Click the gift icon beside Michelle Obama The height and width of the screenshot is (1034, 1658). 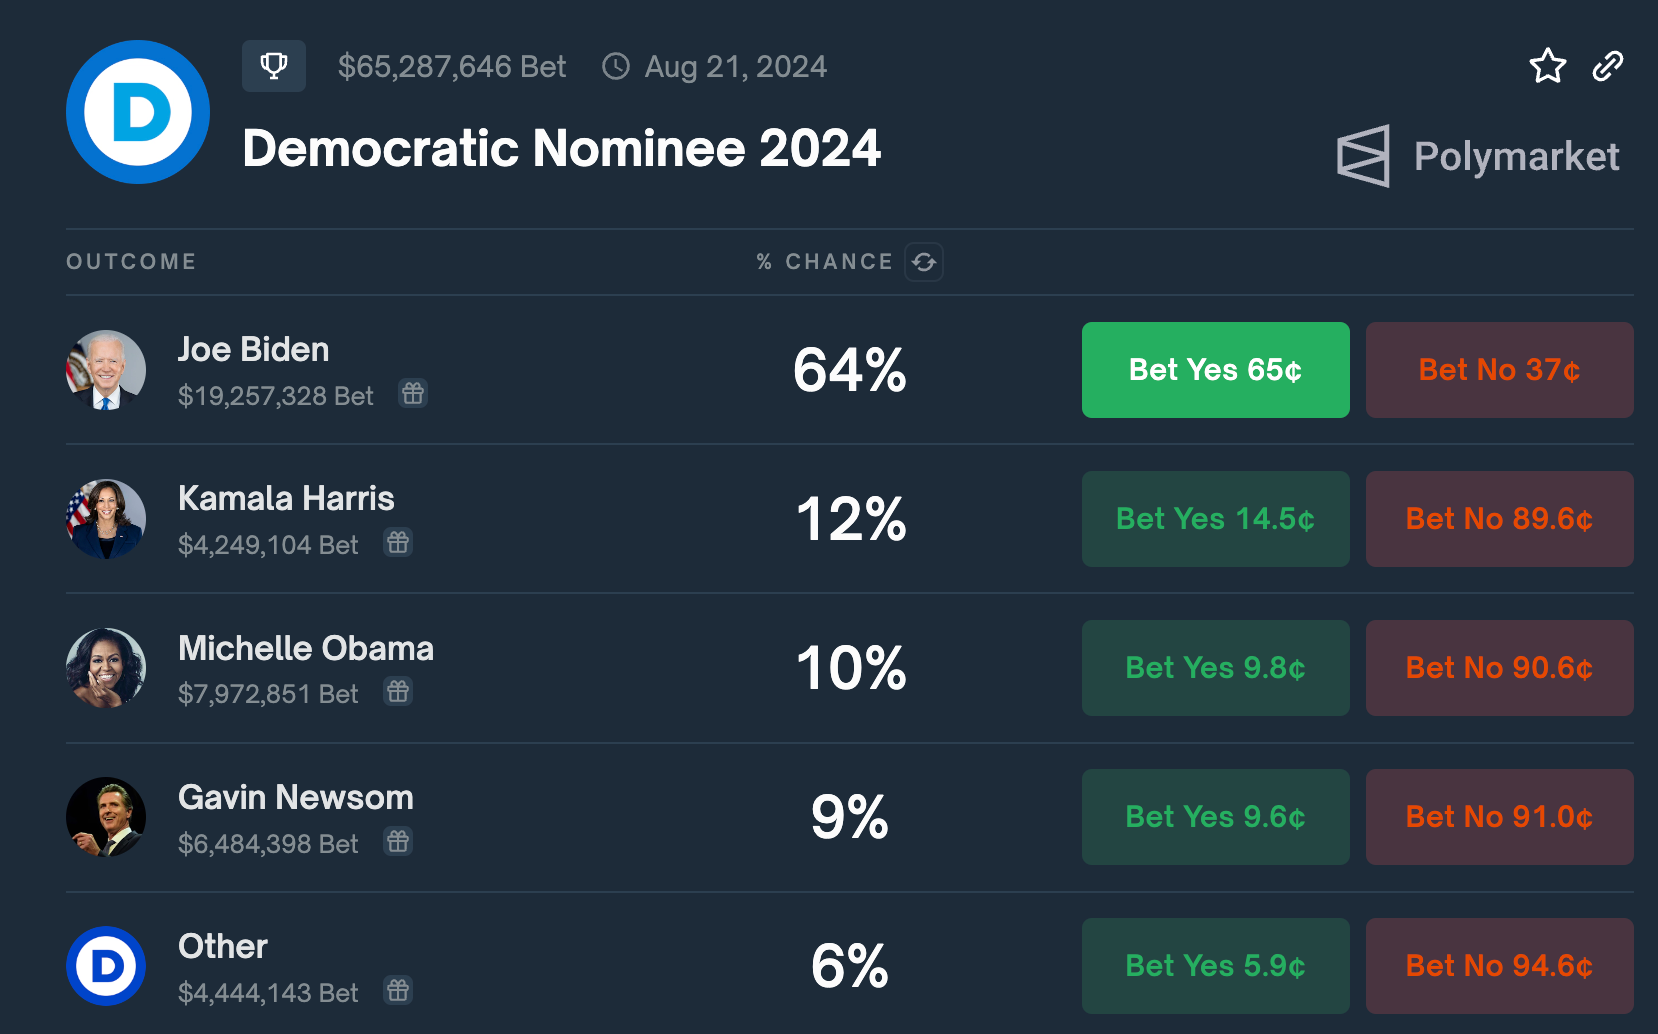coord(398,692)
